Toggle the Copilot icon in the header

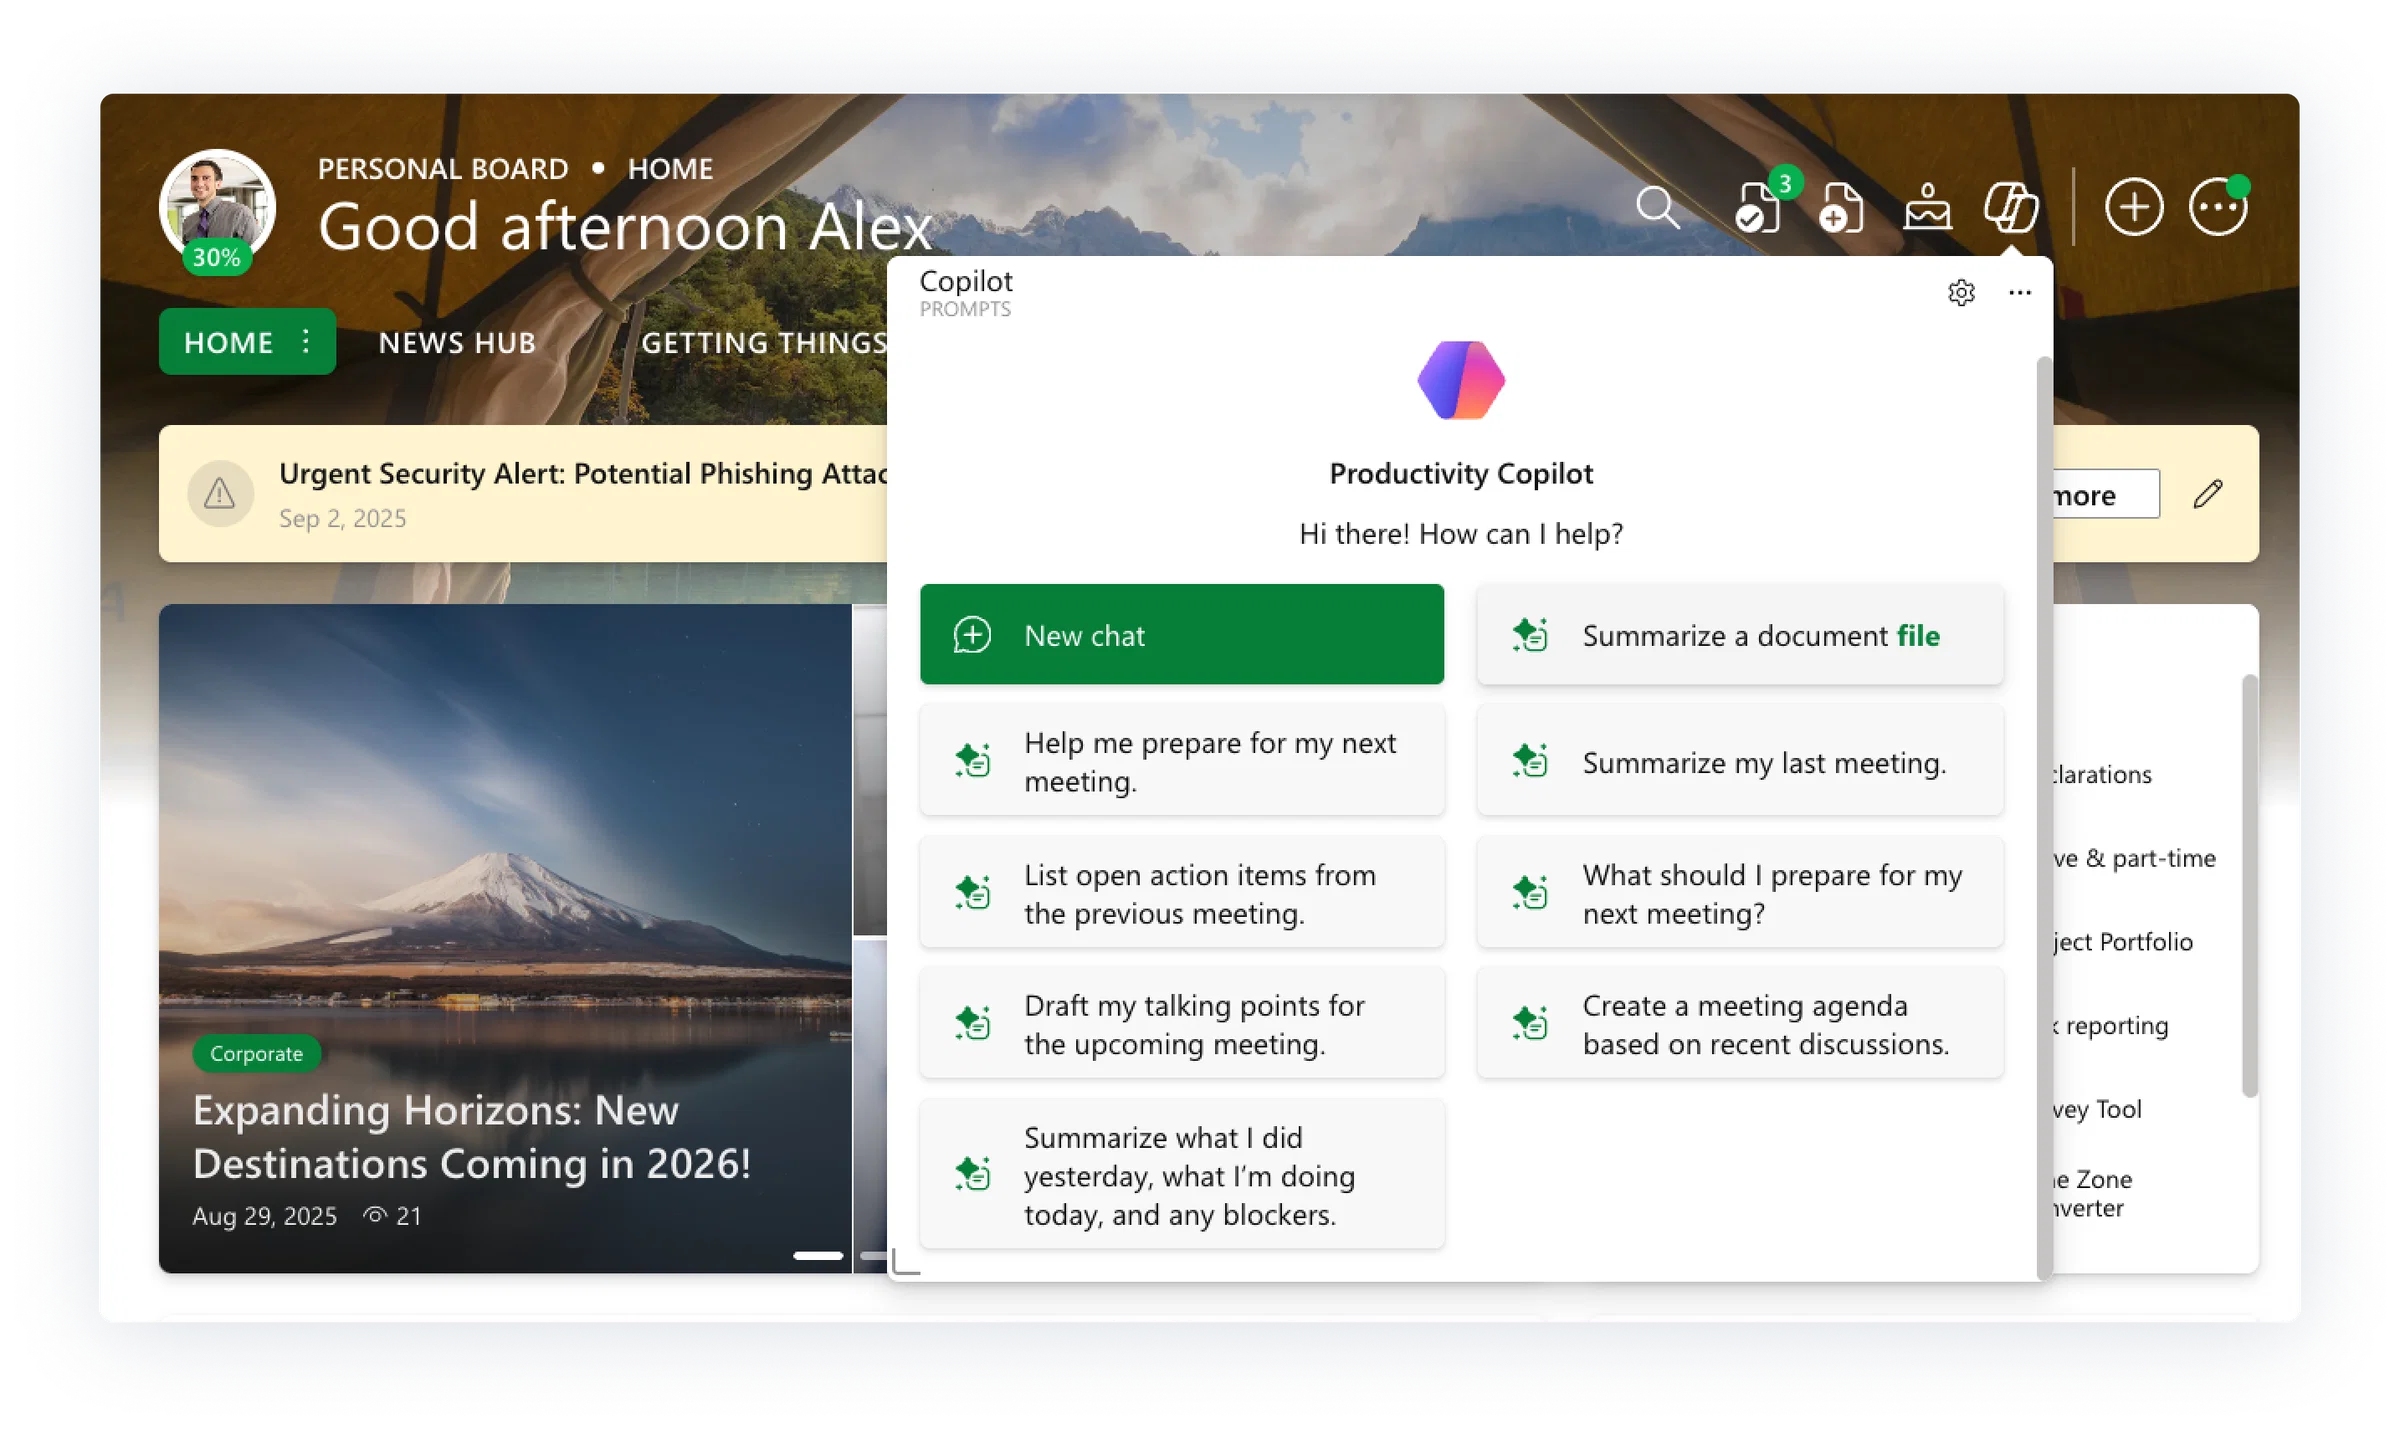tap(2011, 208)
